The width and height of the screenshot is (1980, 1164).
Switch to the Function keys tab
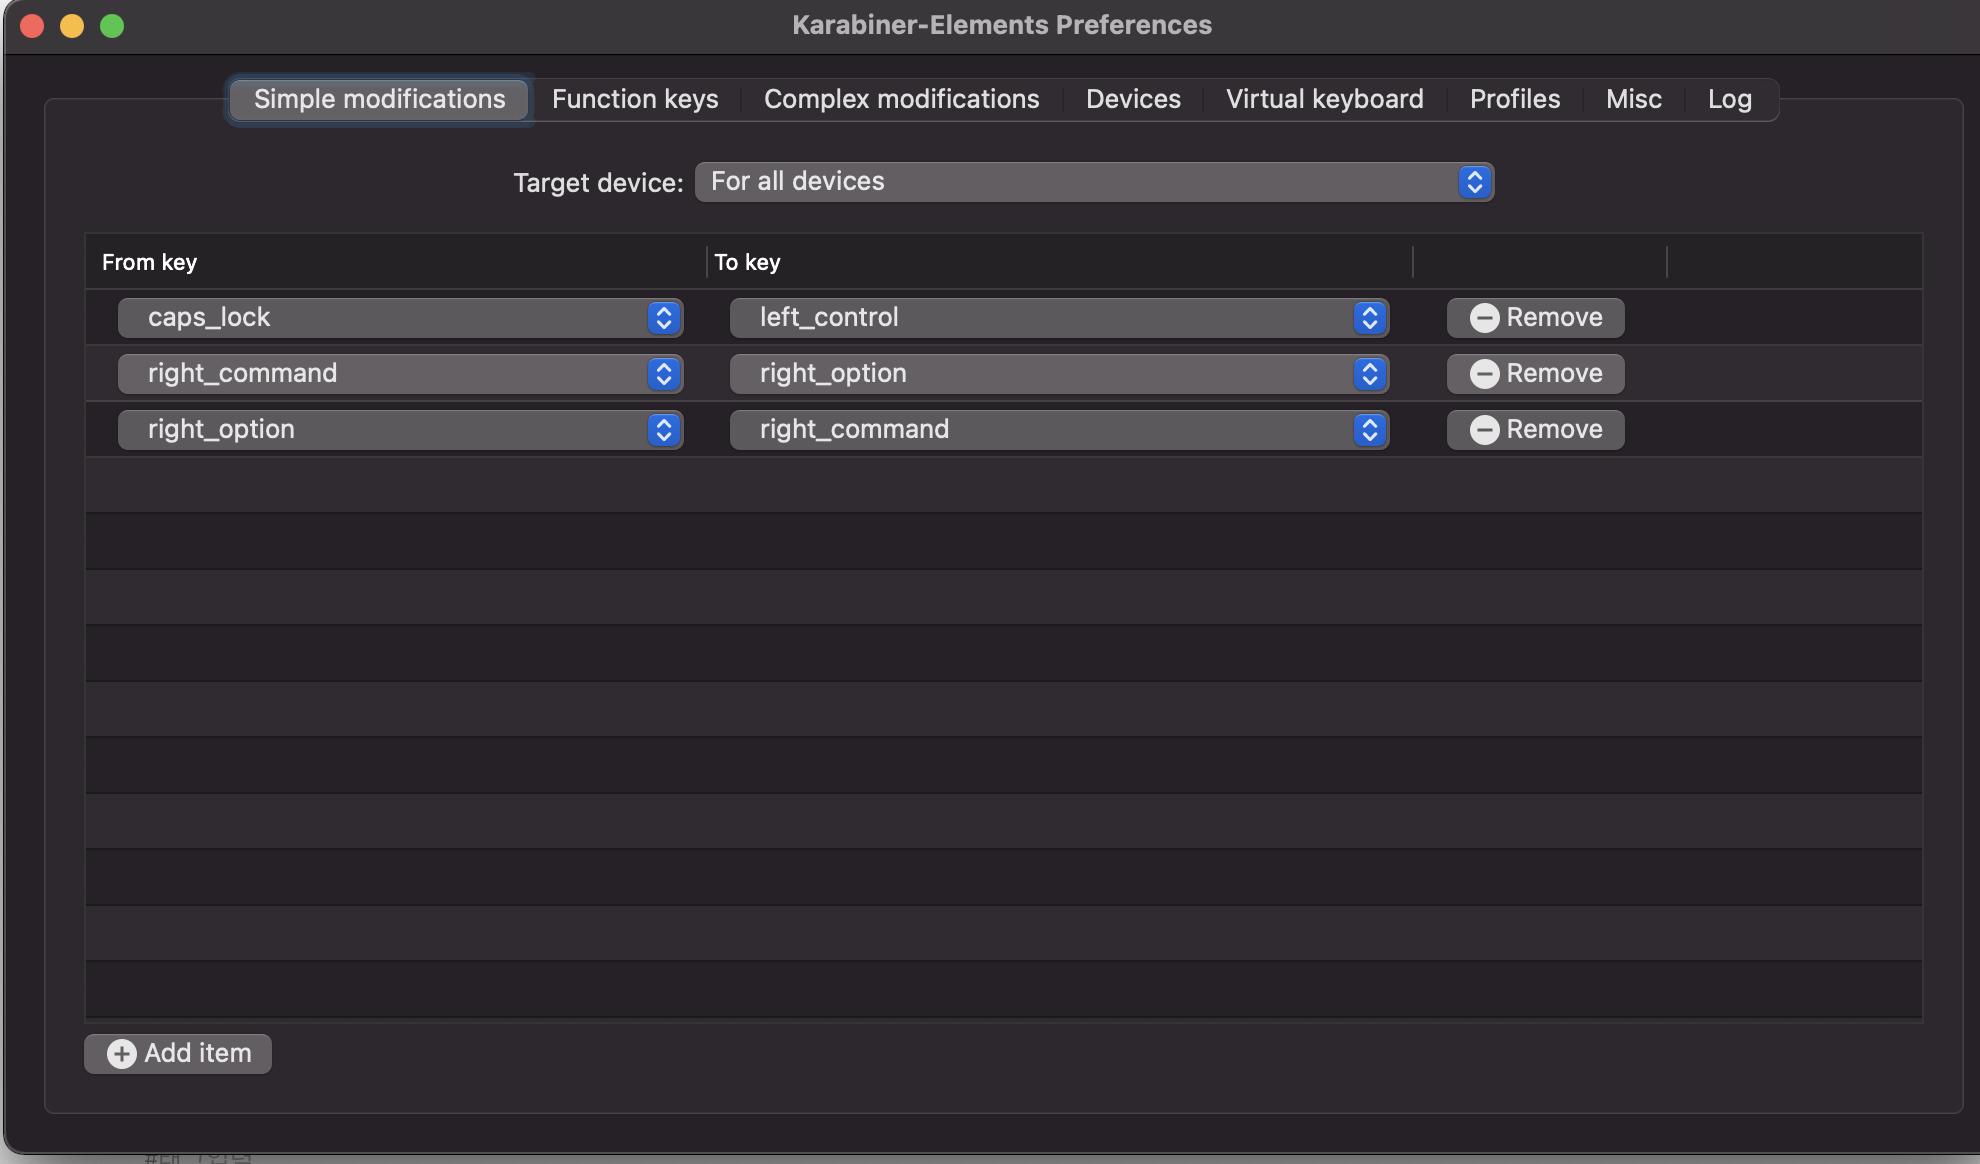click(x=635, y=99)
